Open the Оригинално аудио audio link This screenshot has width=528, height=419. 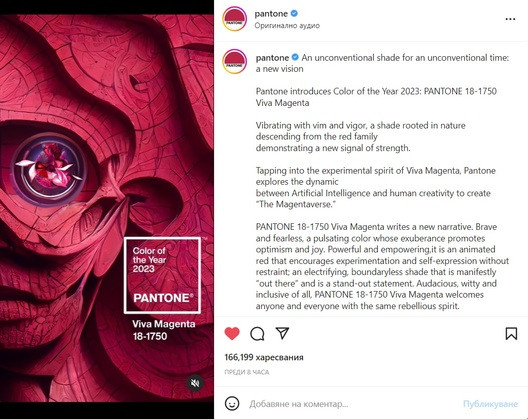(287, 26)
